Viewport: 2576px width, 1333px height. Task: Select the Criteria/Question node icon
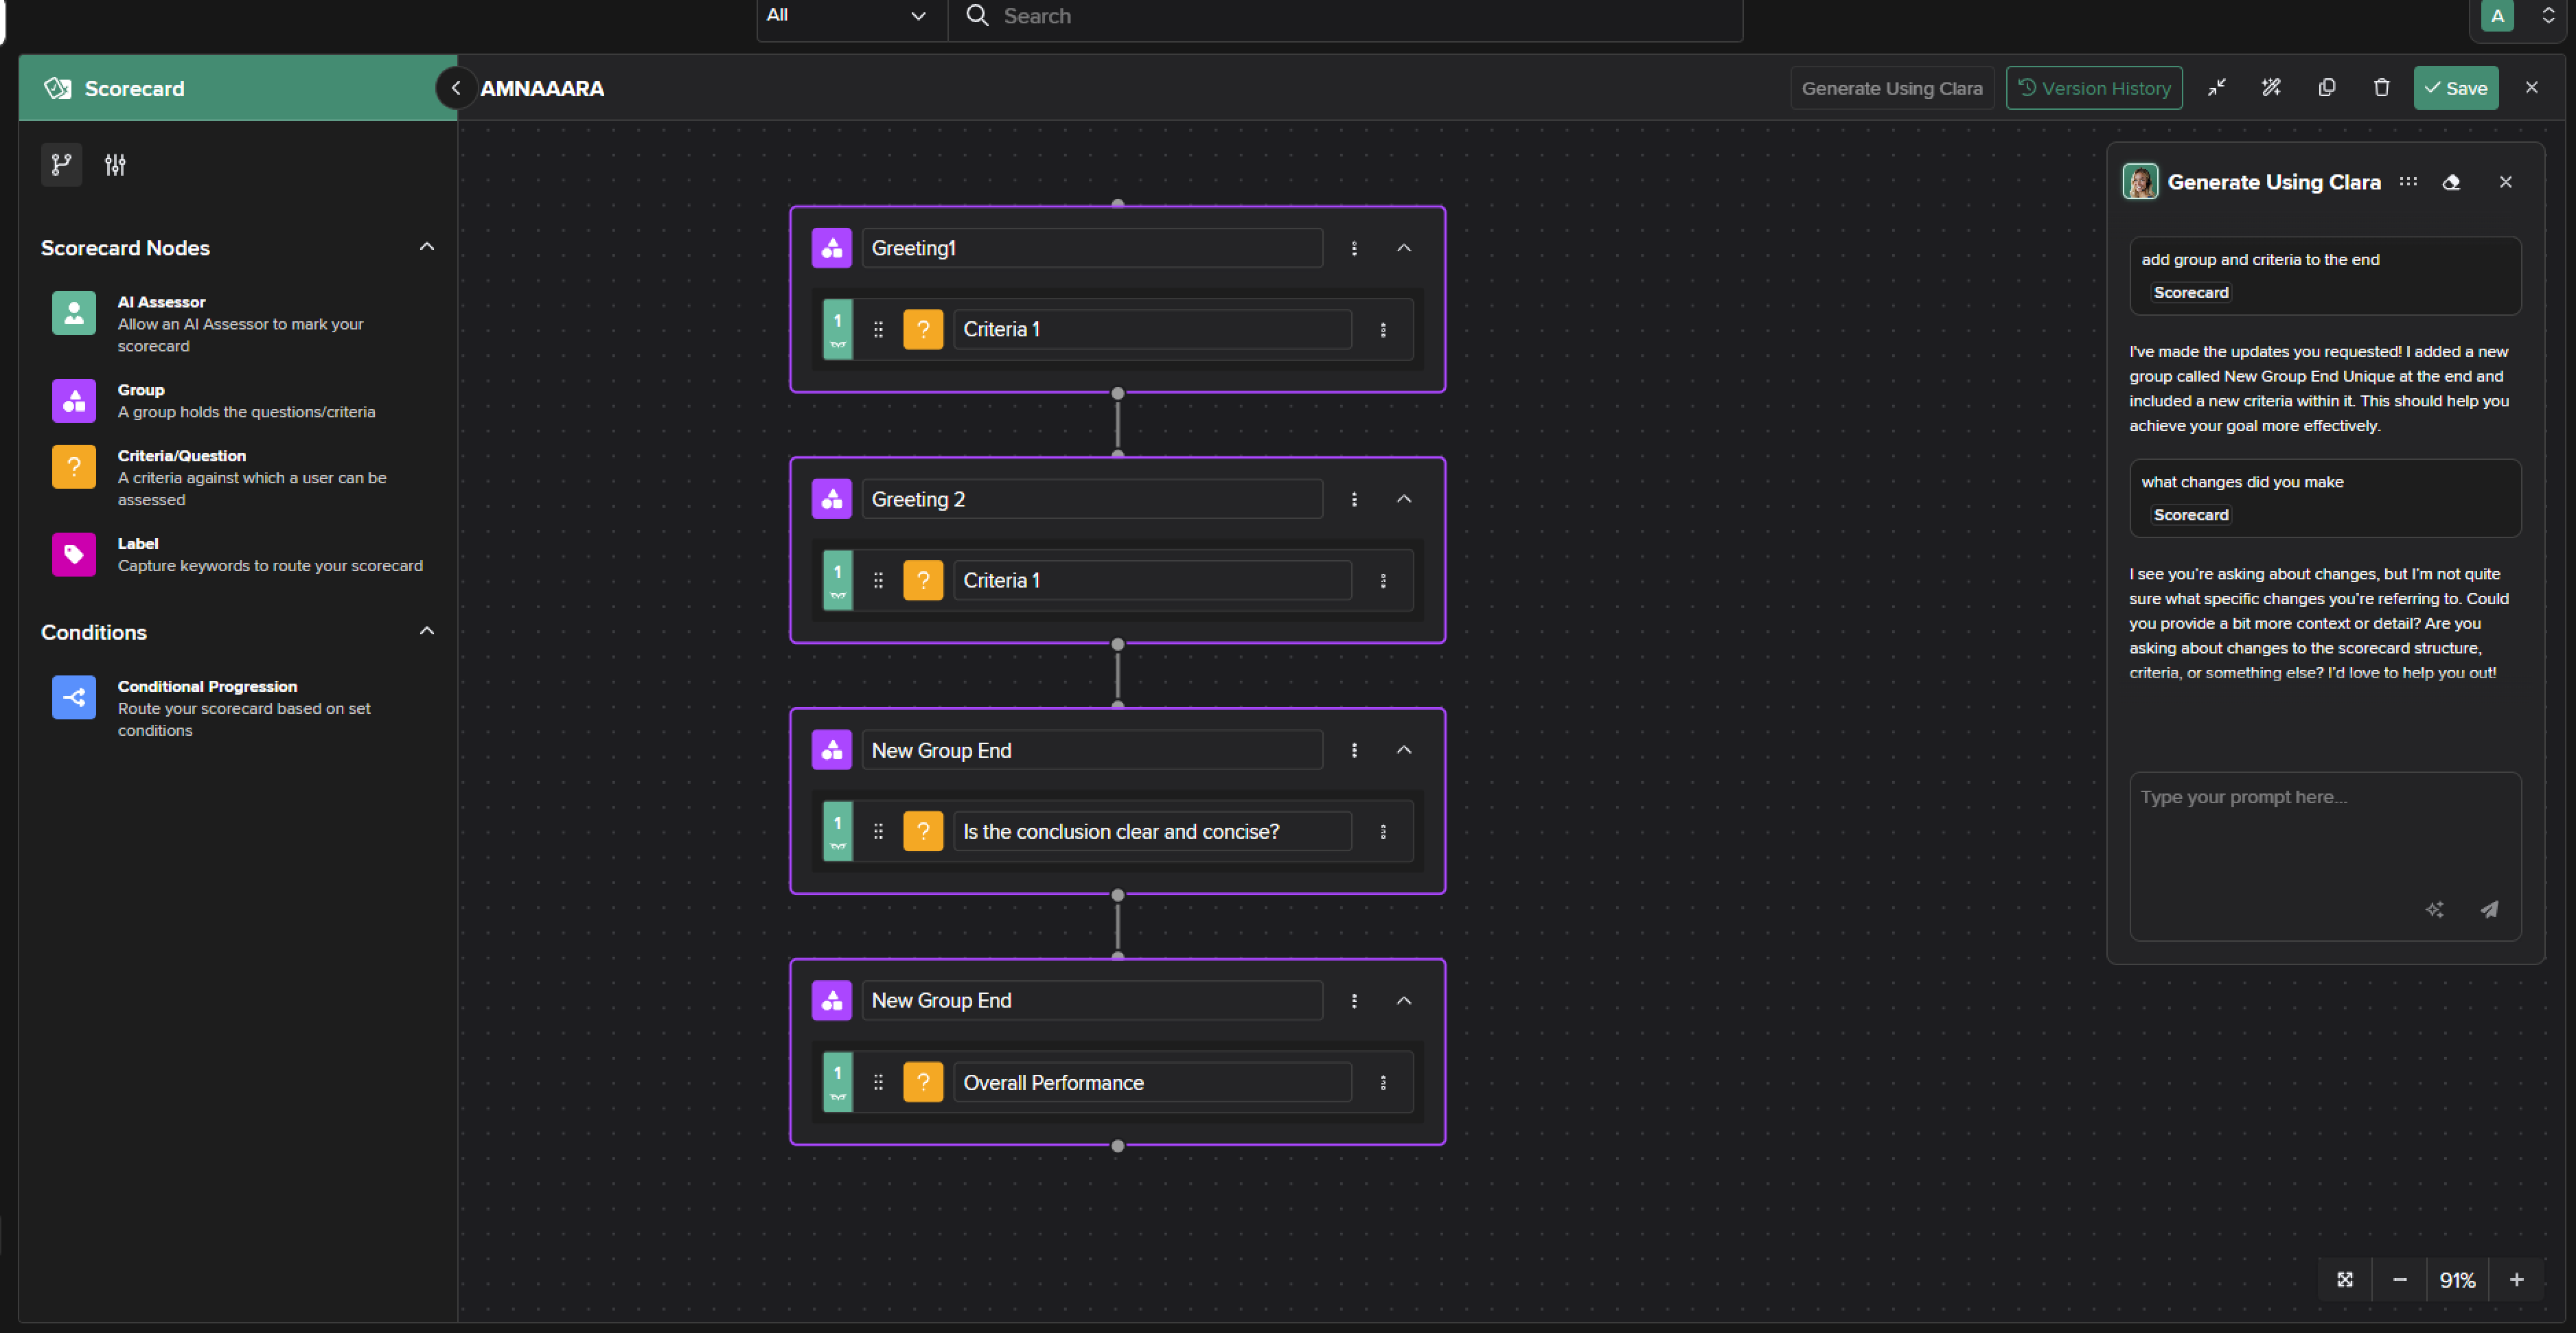[74, 467]
